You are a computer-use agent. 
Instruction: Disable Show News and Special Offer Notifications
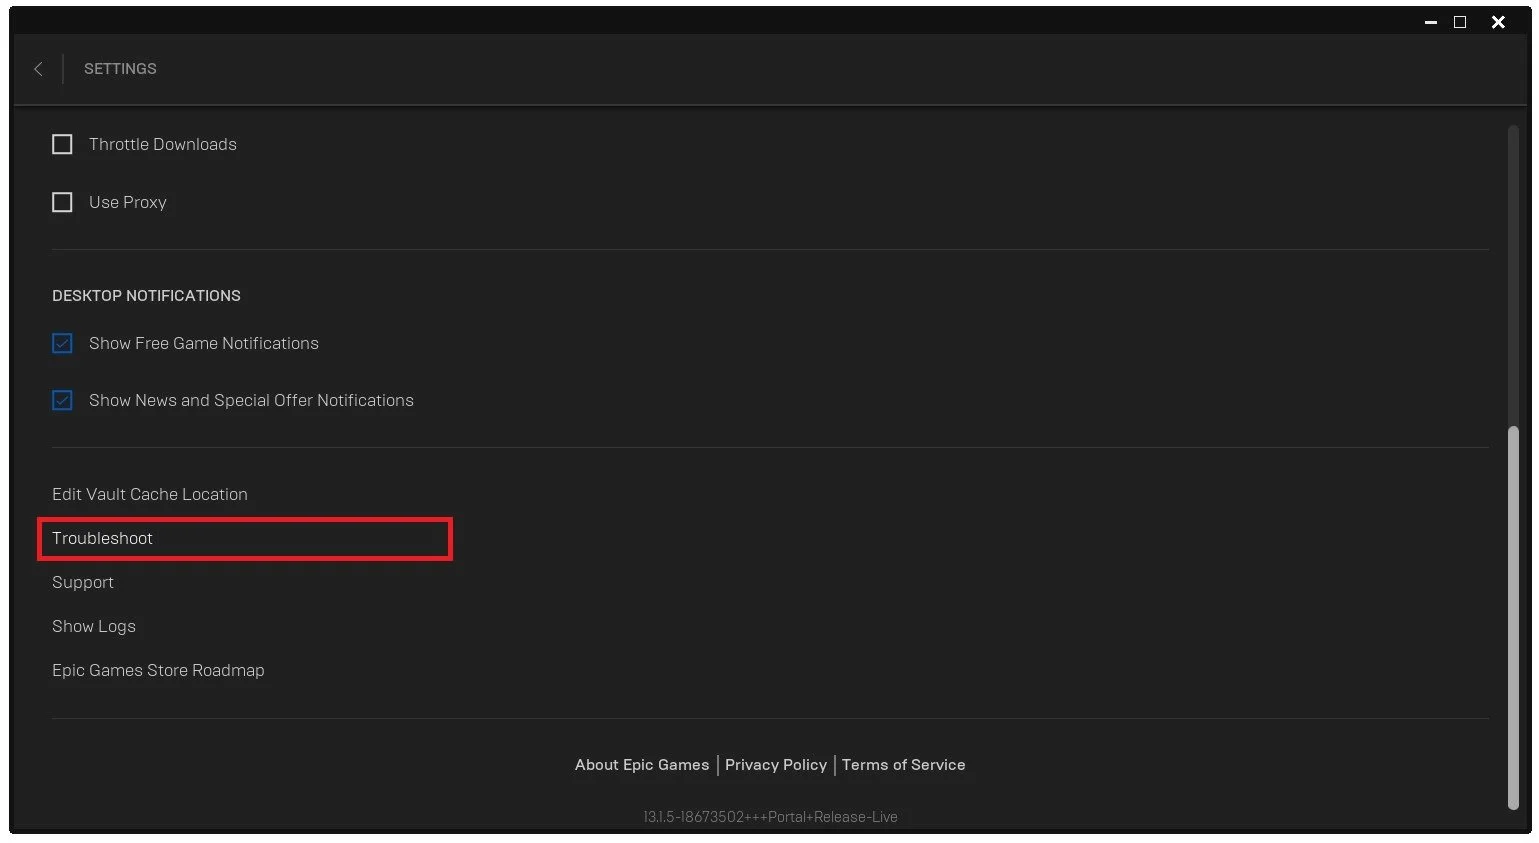62,400
